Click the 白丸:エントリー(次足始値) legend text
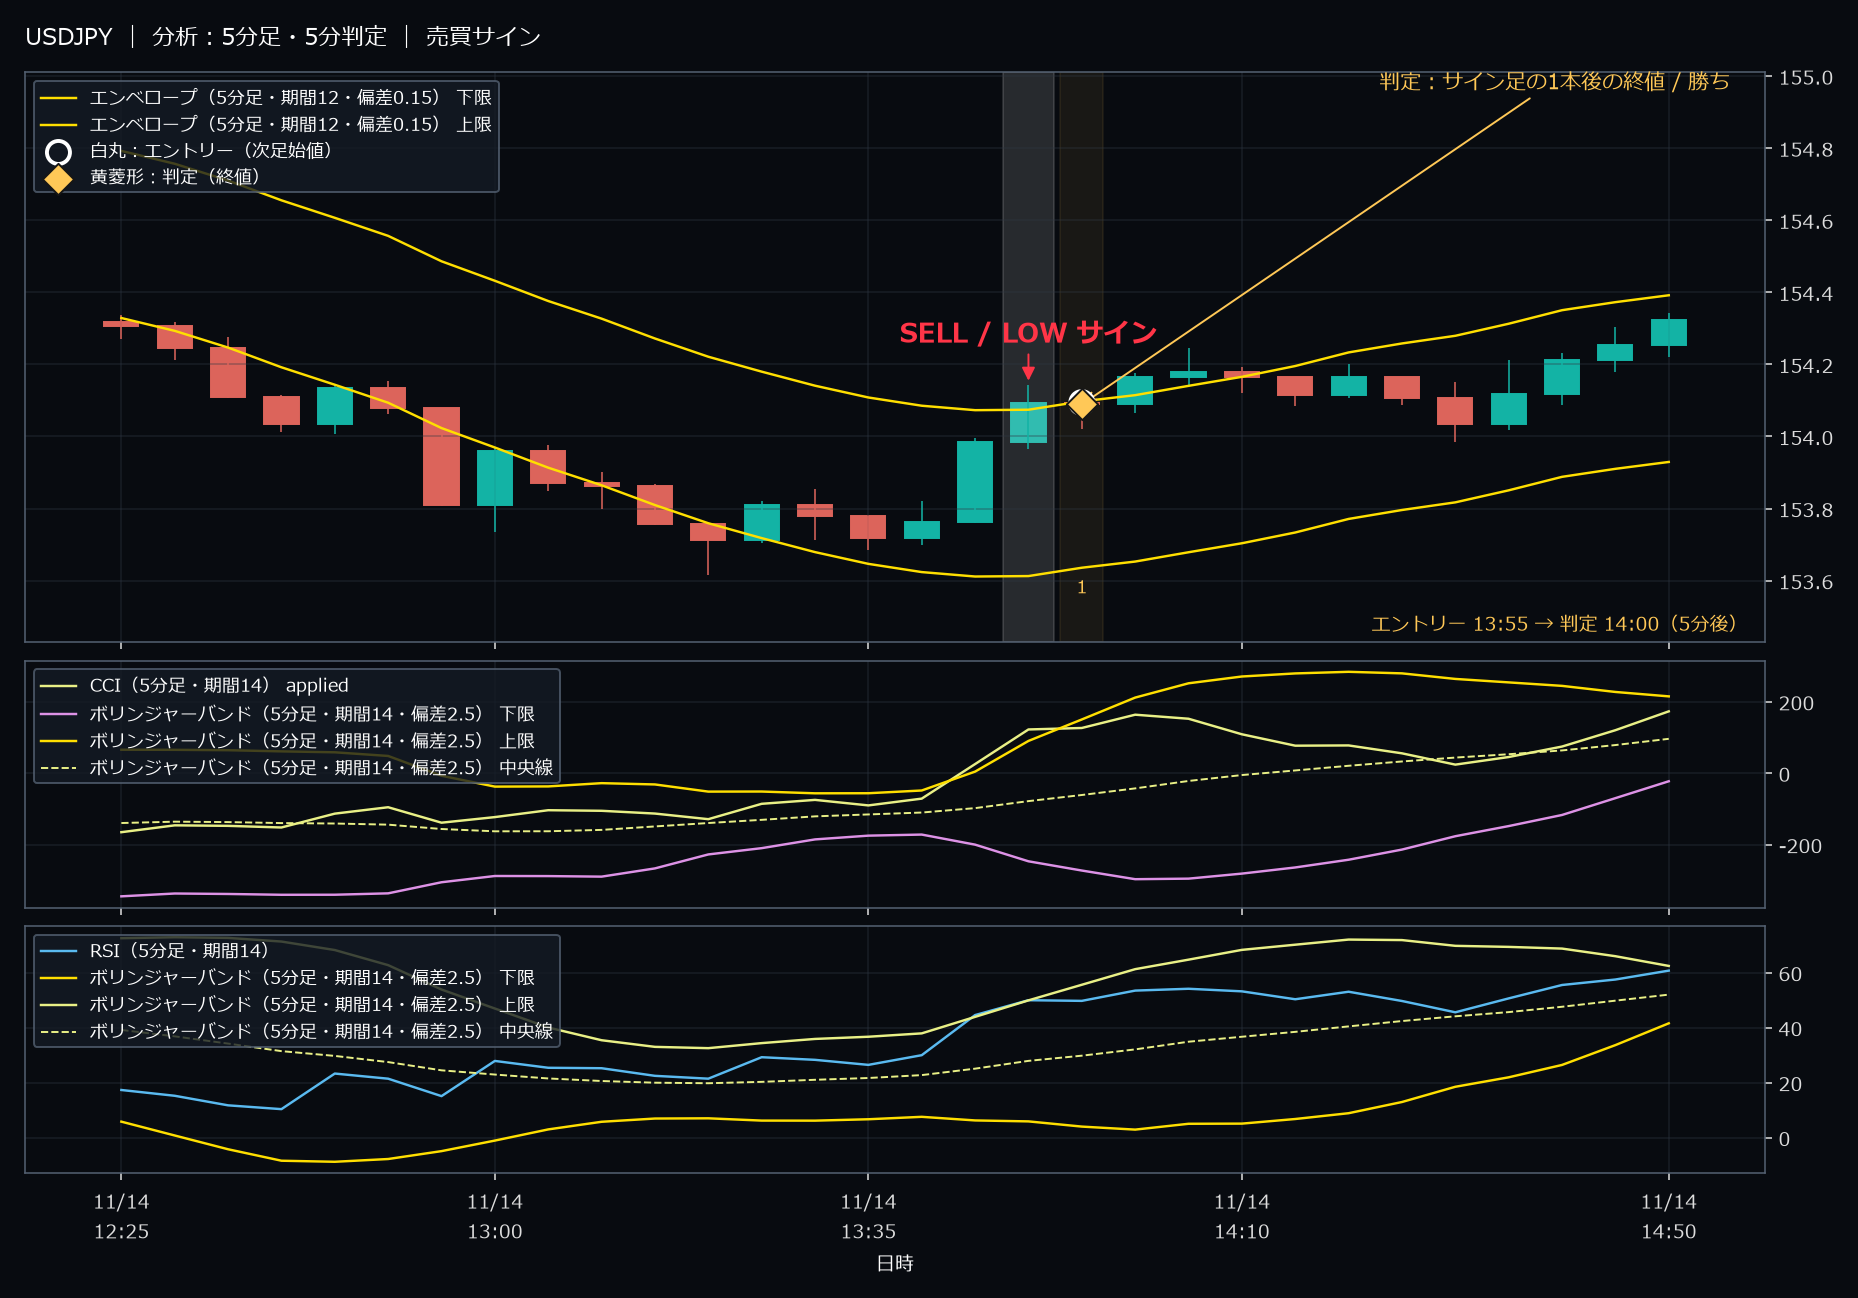This screenshot has width=1858, height=1298. click(x=211, y=151)
